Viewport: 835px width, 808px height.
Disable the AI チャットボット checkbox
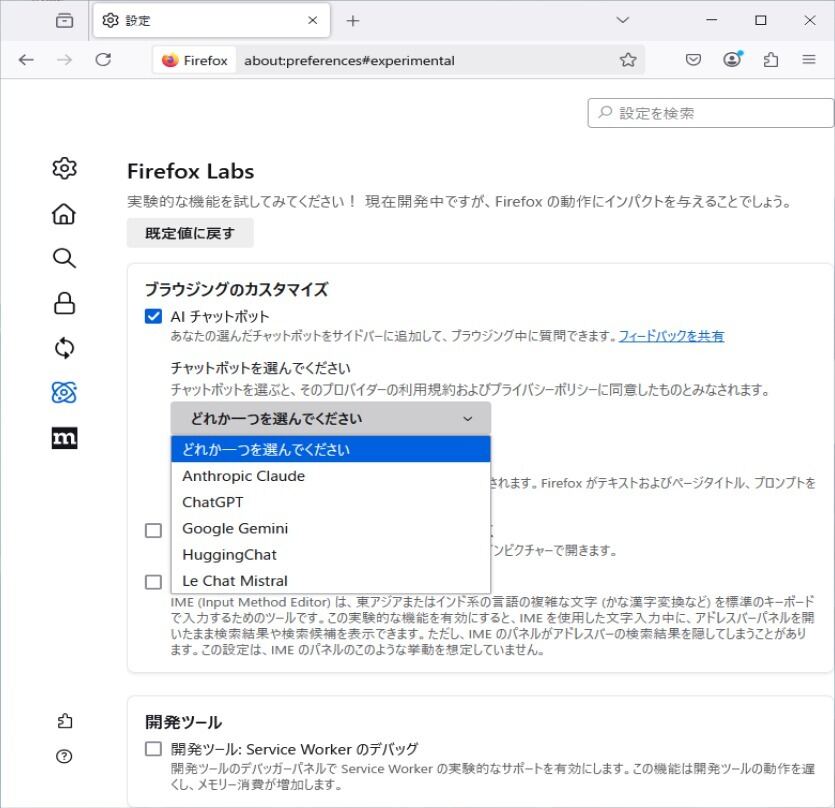[151, 314]
